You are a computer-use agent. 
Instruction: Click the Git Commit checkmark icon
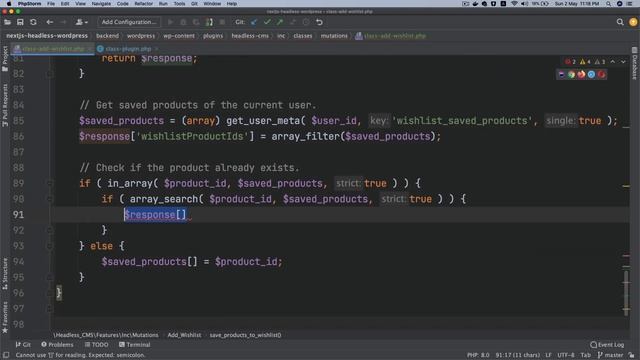(x=267, y=22)
